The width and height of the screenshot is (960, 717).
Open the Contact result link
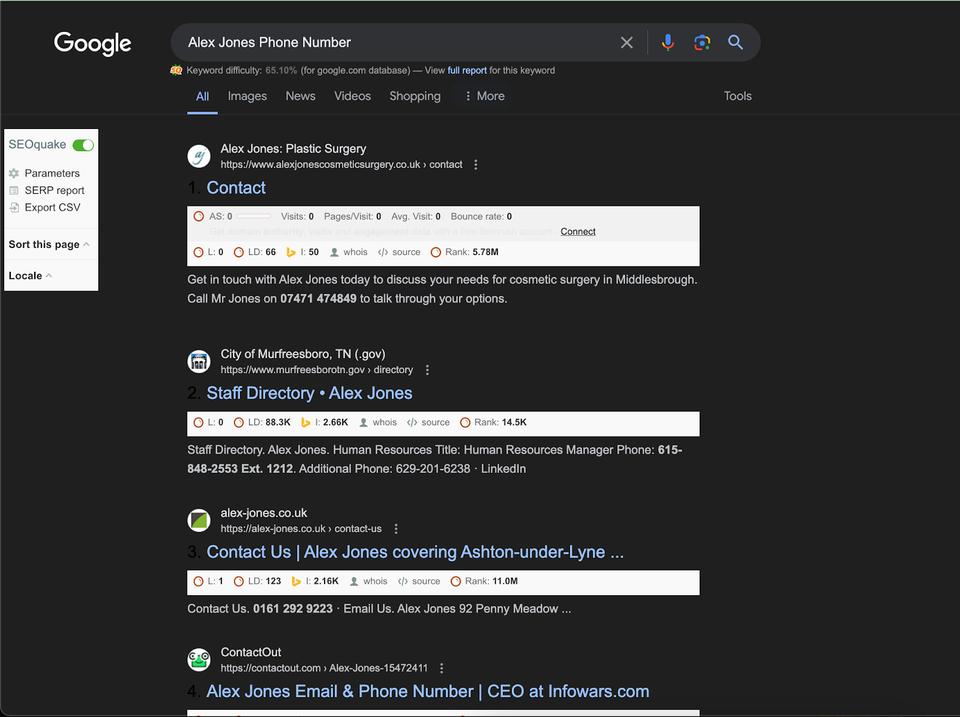coord(236,187)
